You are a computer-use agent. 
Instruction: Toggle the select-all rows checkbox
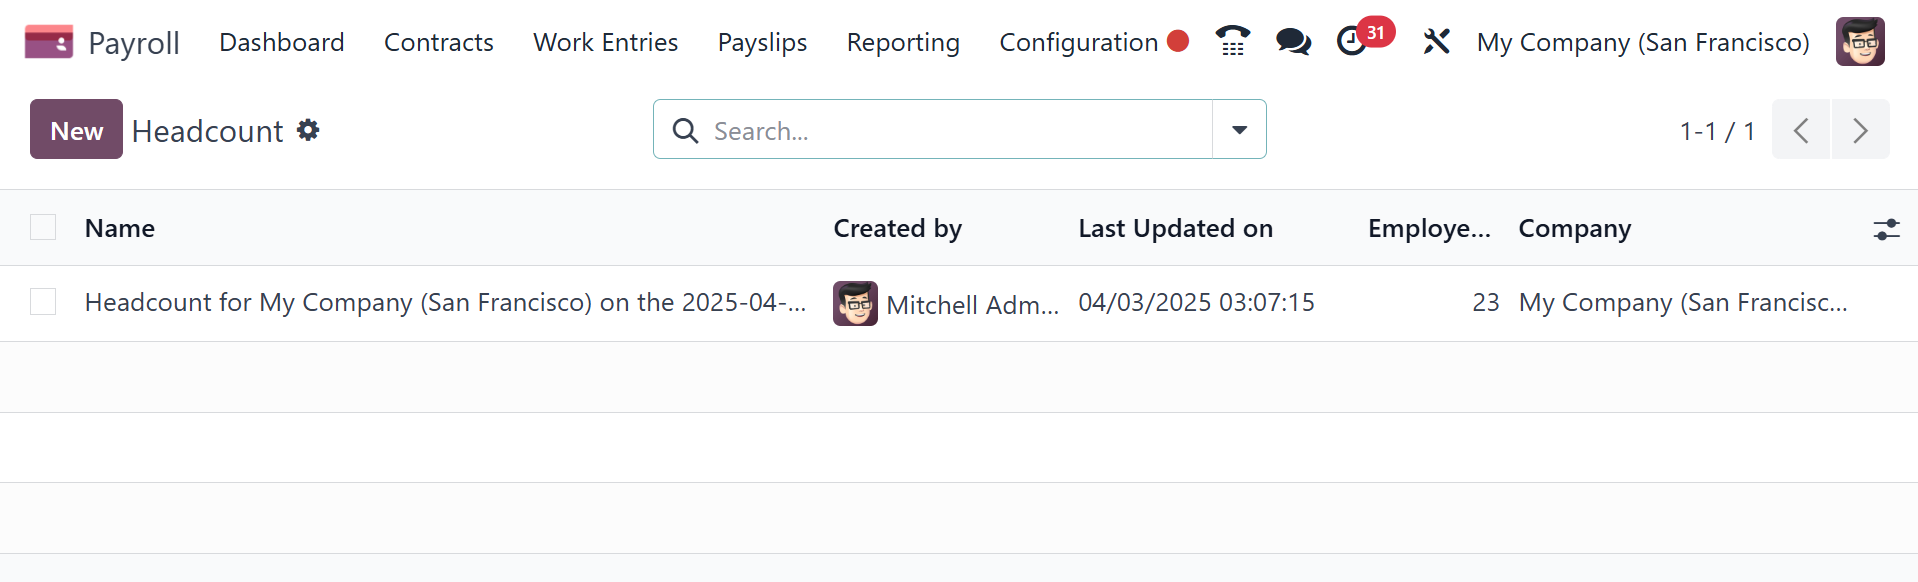click(43, 228)
